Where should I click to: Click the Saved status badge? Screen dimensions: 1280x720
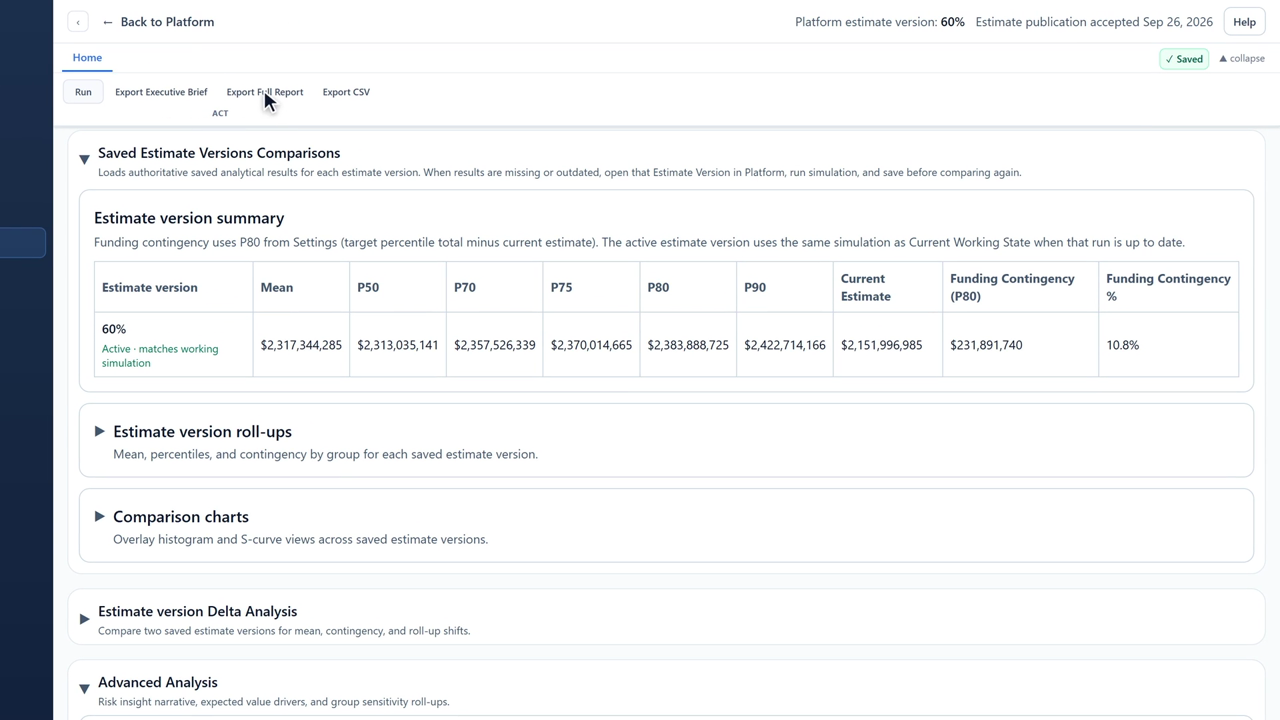(1184, 59)
